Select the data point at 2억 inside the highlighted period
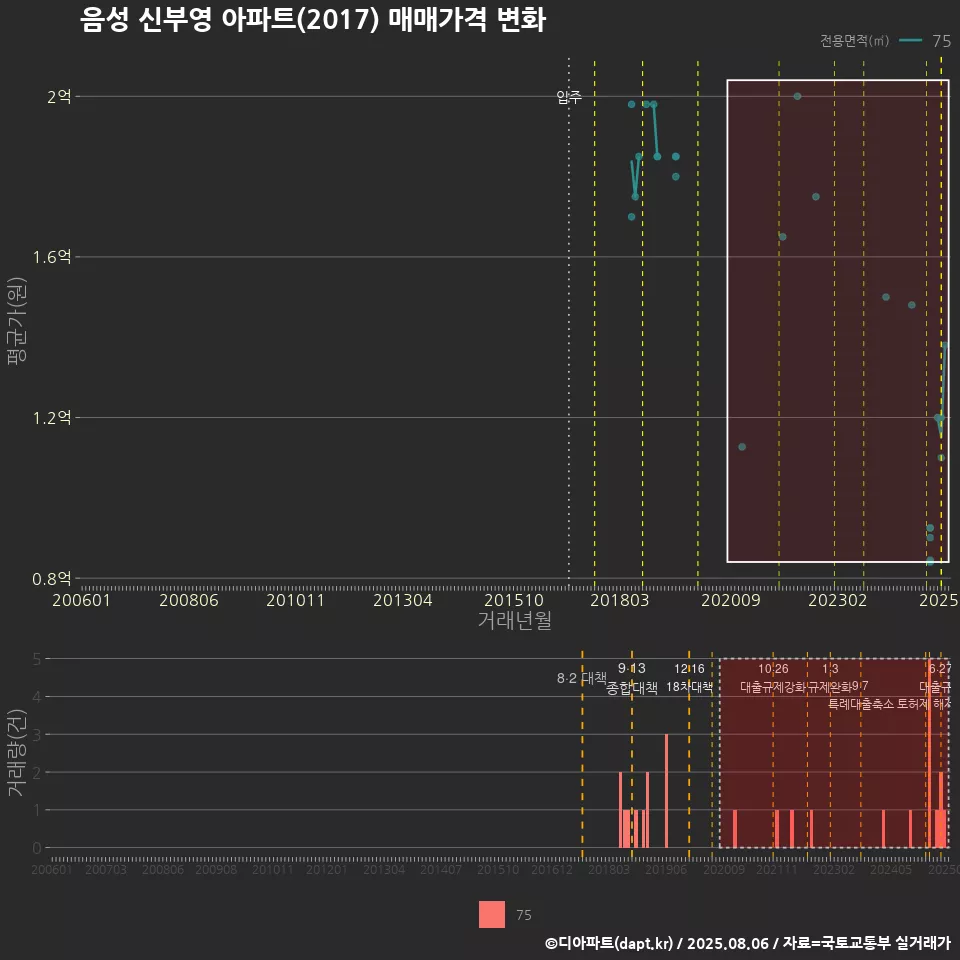960x960 pixels. pos(797,96)
